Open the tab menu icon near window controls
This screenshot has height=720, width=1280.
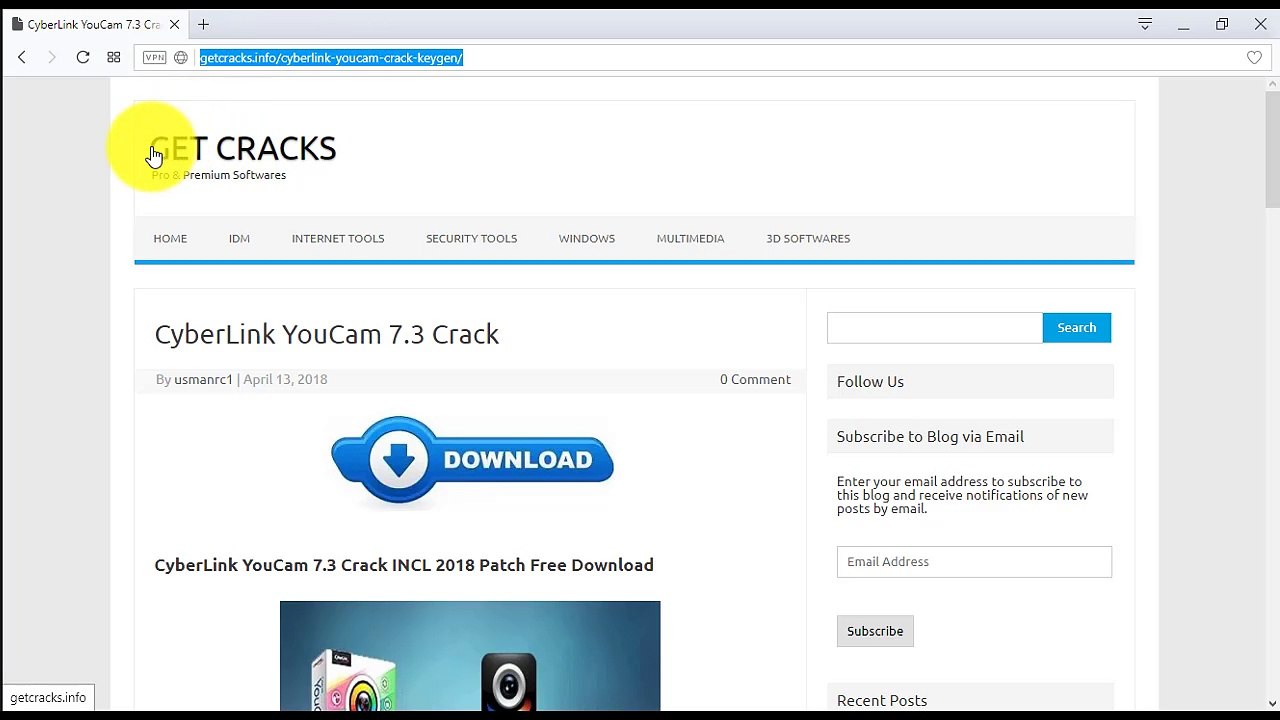pyautogui.click(x=1145, y=24)
